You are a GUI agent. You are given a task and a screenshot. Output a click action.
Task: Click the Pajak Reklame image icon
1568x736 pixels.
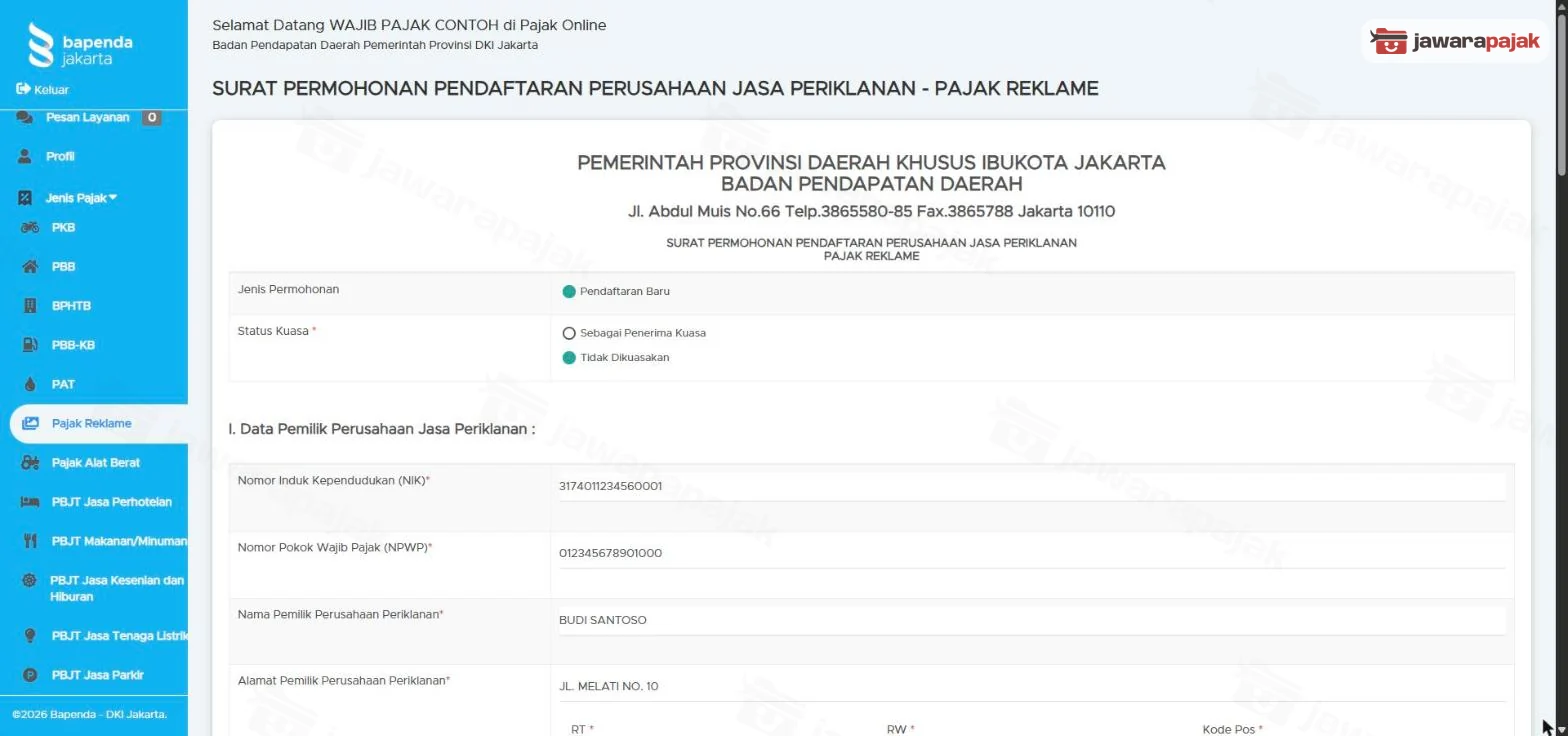pos(30,423)
